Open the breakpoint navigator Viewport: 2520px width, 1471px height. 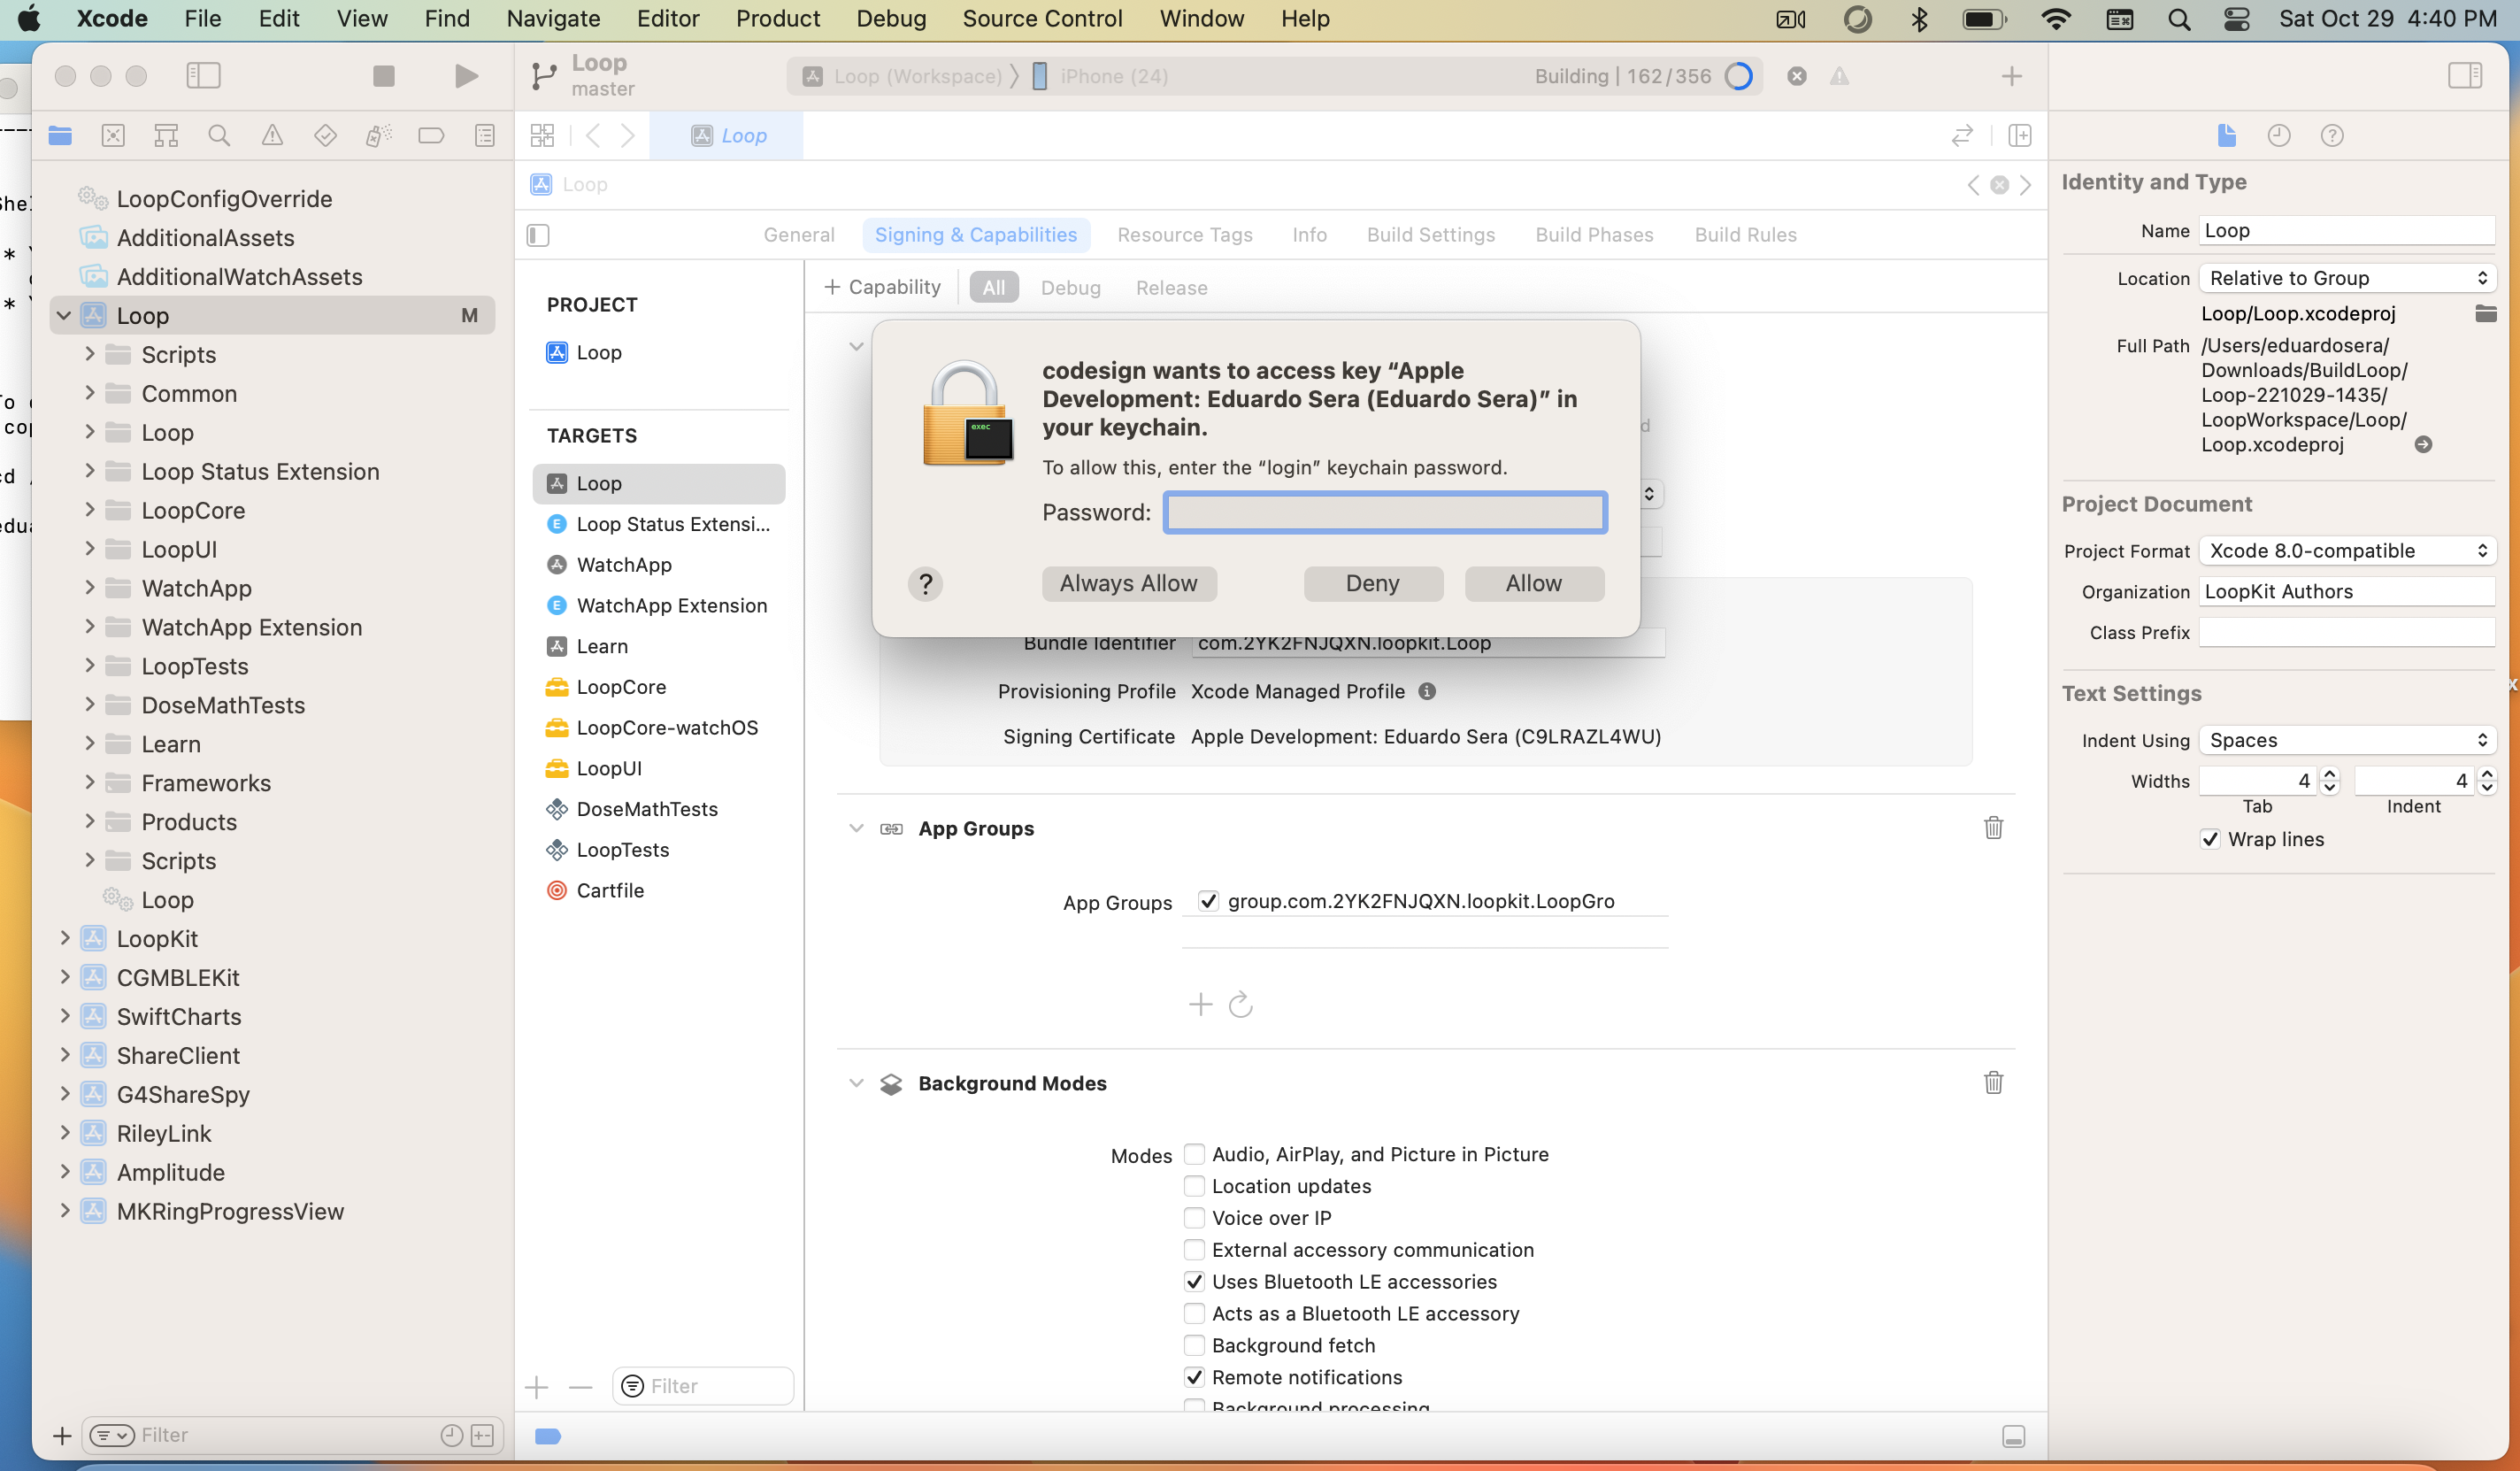pos(431,135)
